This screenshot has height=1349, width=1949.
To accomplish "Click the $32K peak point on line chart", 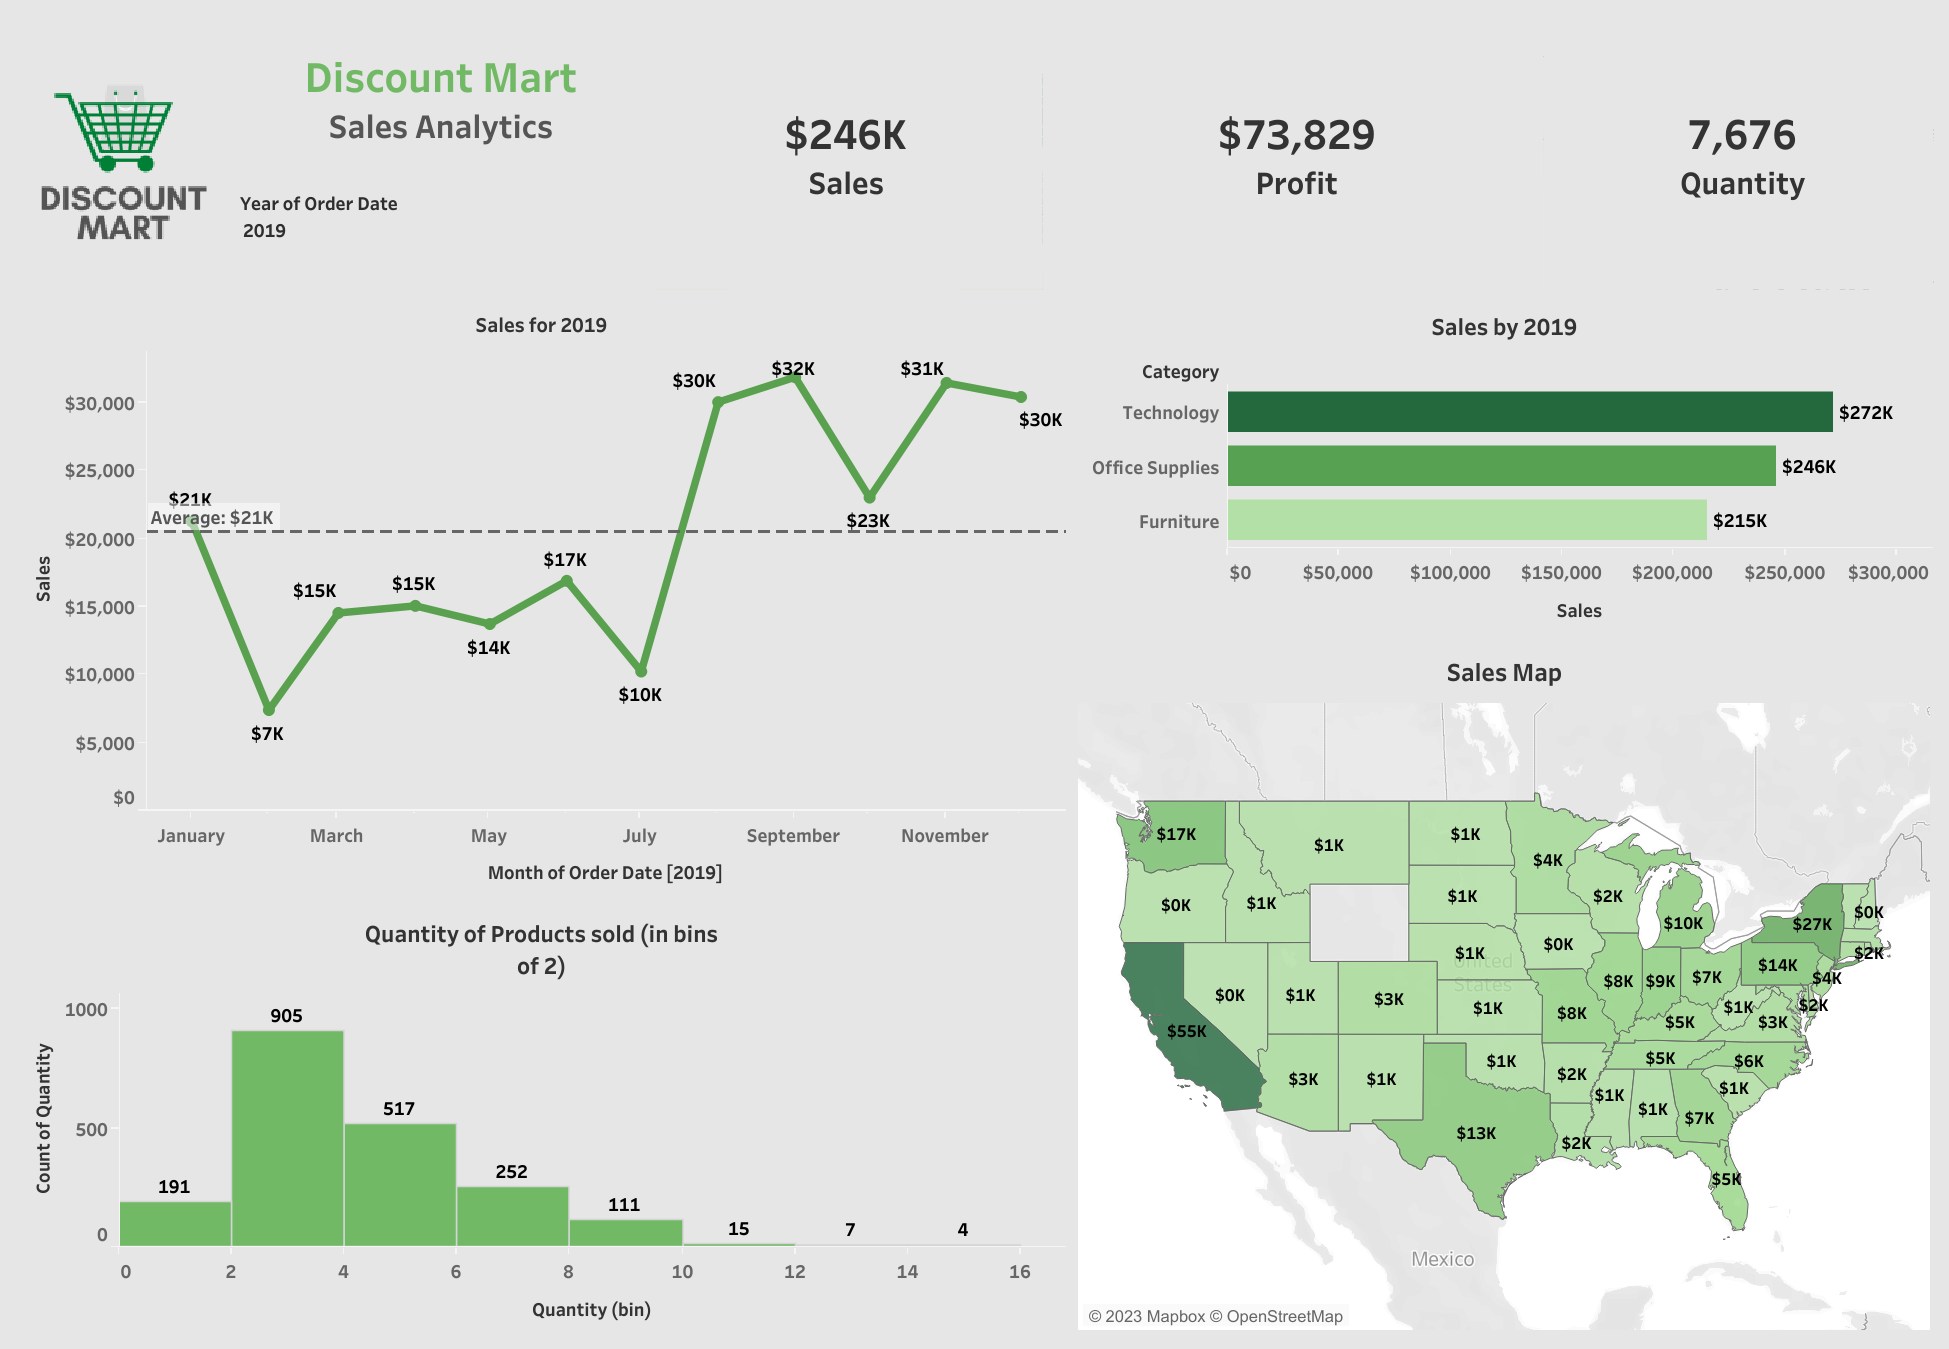I will pyautogui.click(x=795, y=377).
